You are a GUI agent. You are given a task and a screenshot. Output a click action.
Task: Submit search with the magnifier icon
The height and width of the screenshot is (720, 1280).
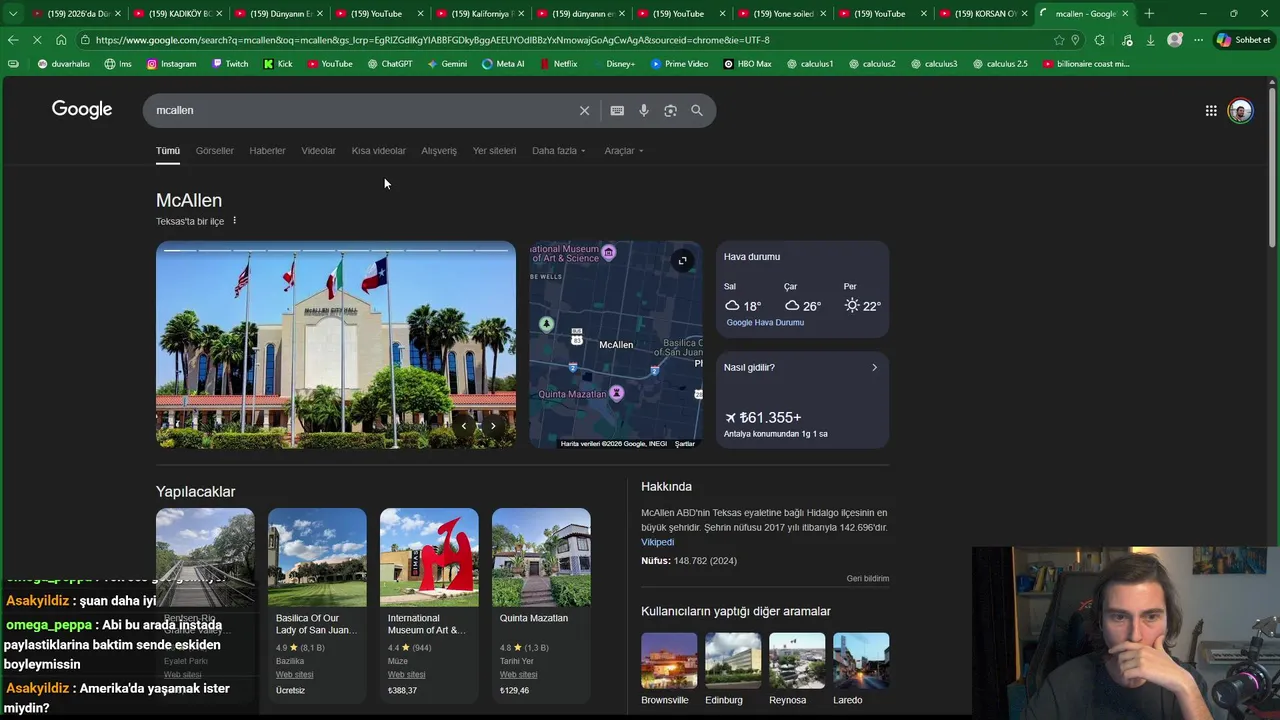pyautogui.click(x=697, y=111)
